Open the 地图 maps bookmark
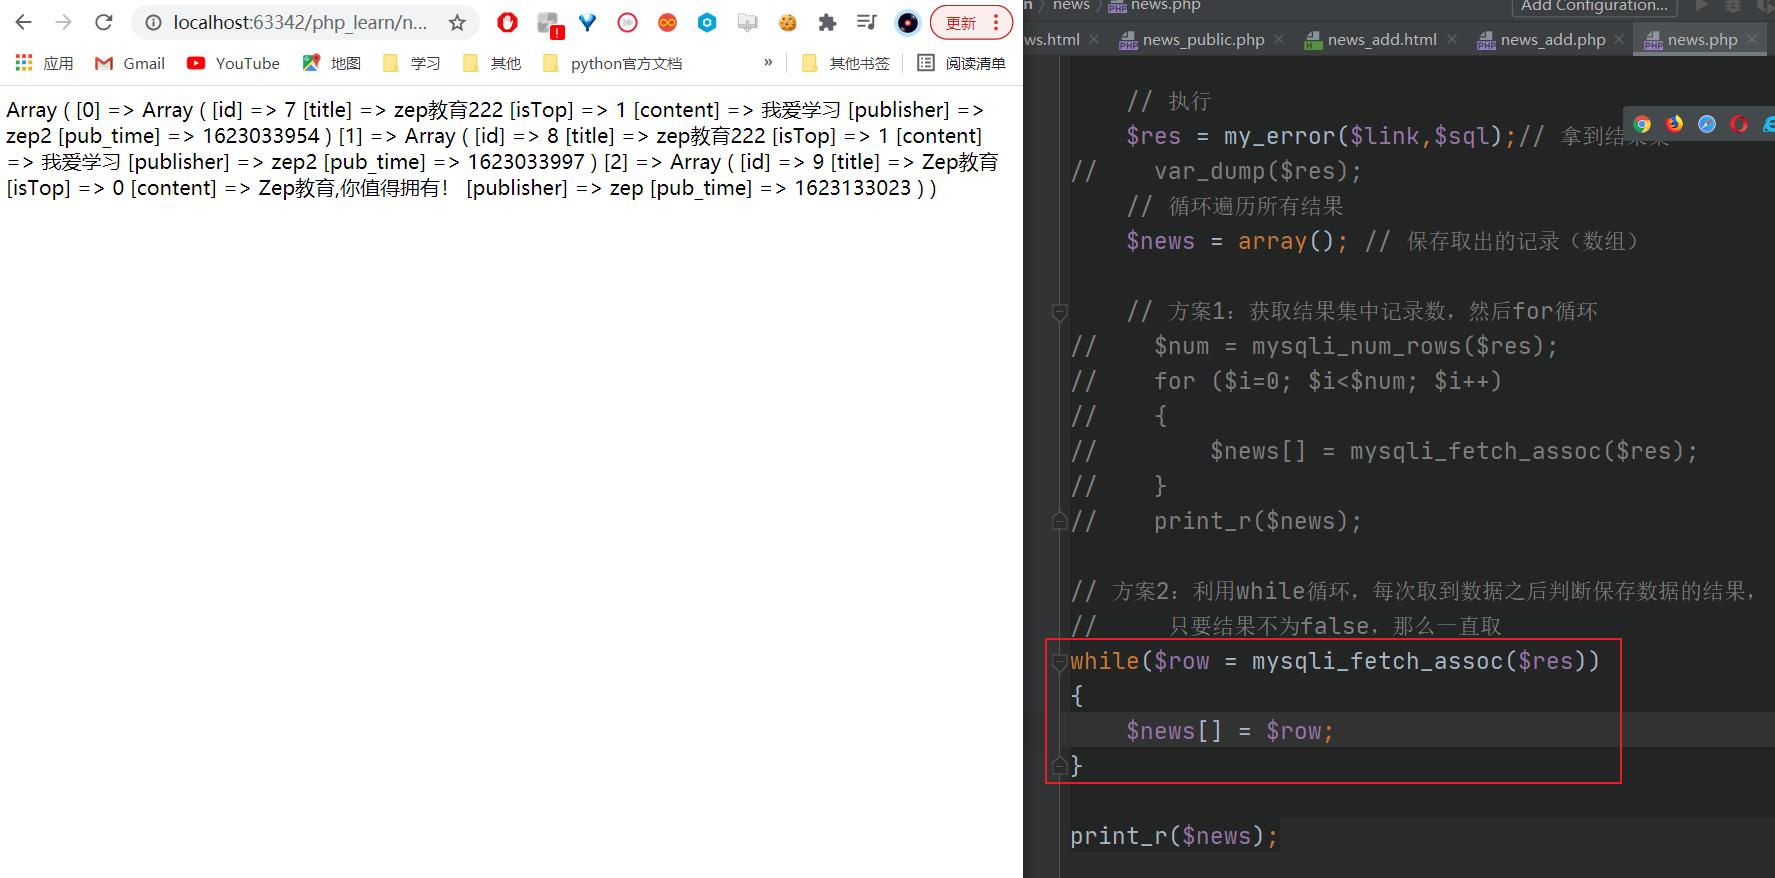Viewport: 1775px width, 878px height. [331, 63]
